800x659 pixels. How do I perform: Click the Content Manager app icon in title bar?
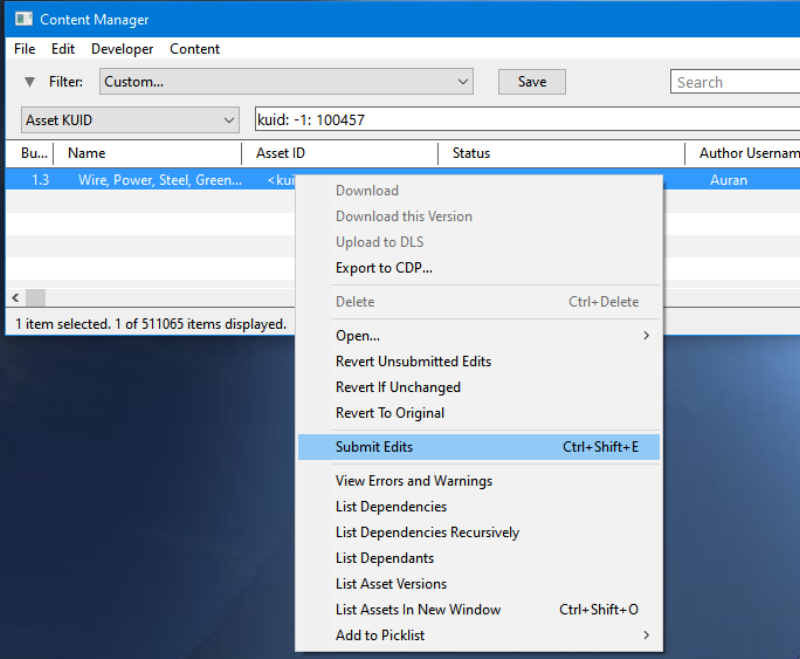[23, 19]
